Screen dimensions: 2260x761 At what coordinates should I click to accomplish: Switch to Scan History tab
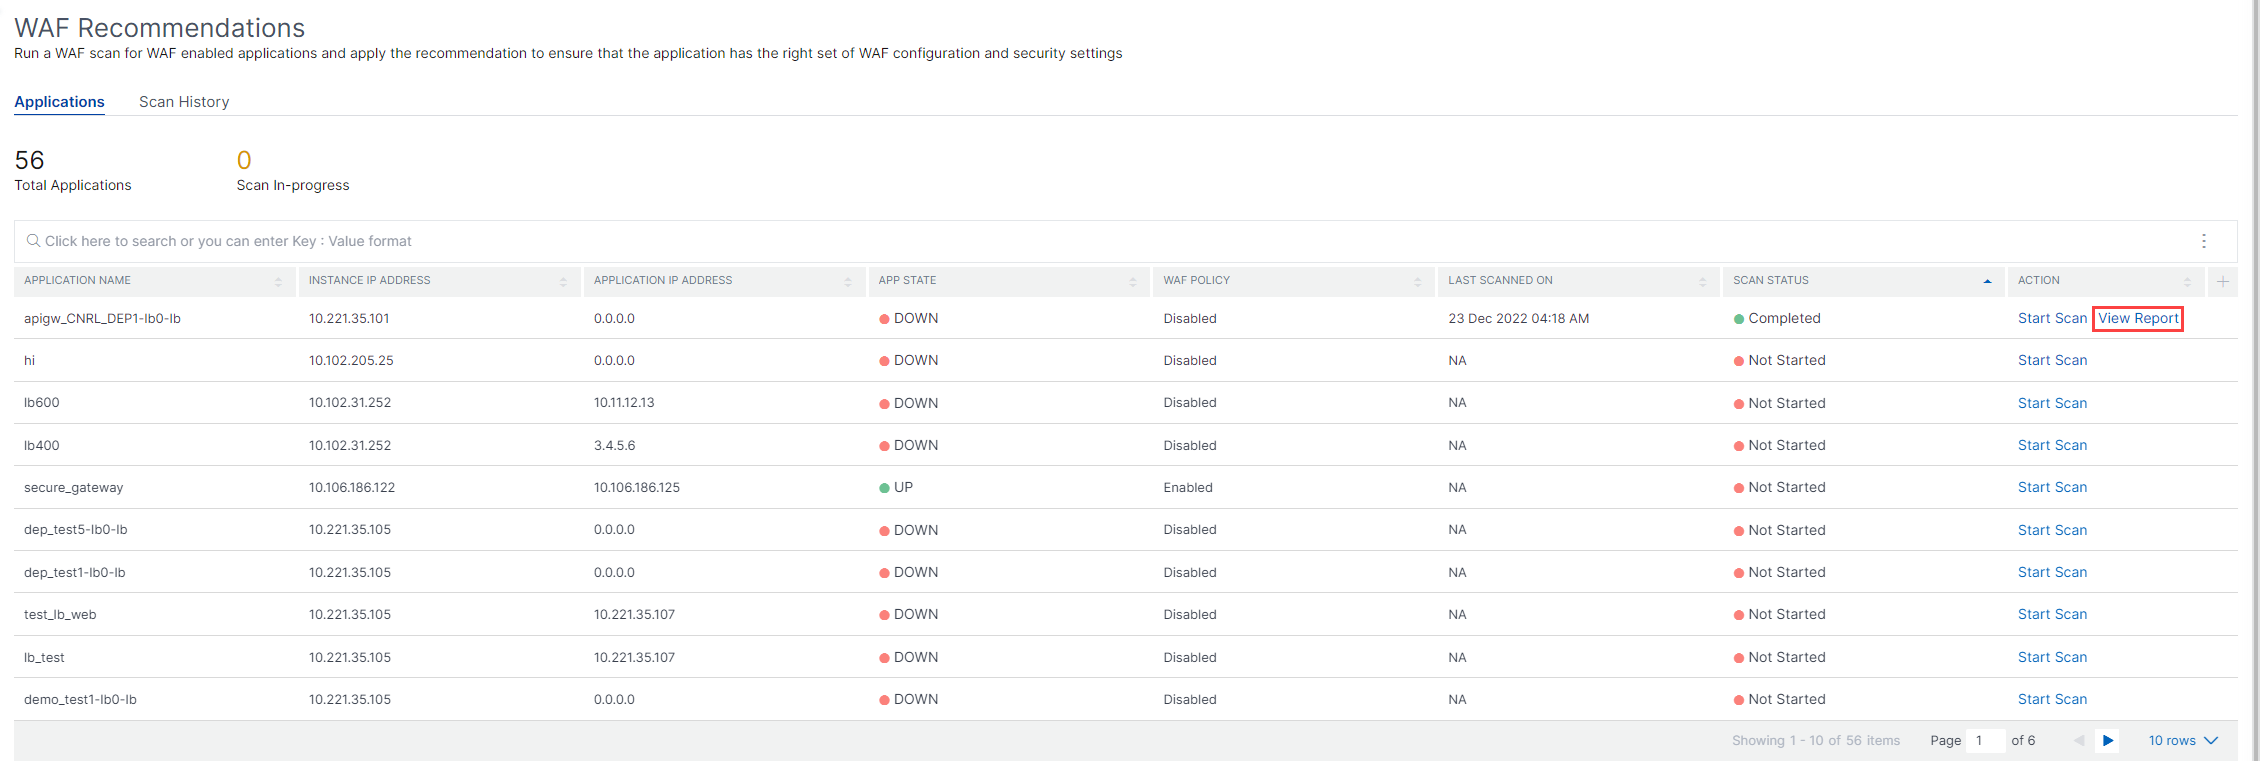pos(184,102)
